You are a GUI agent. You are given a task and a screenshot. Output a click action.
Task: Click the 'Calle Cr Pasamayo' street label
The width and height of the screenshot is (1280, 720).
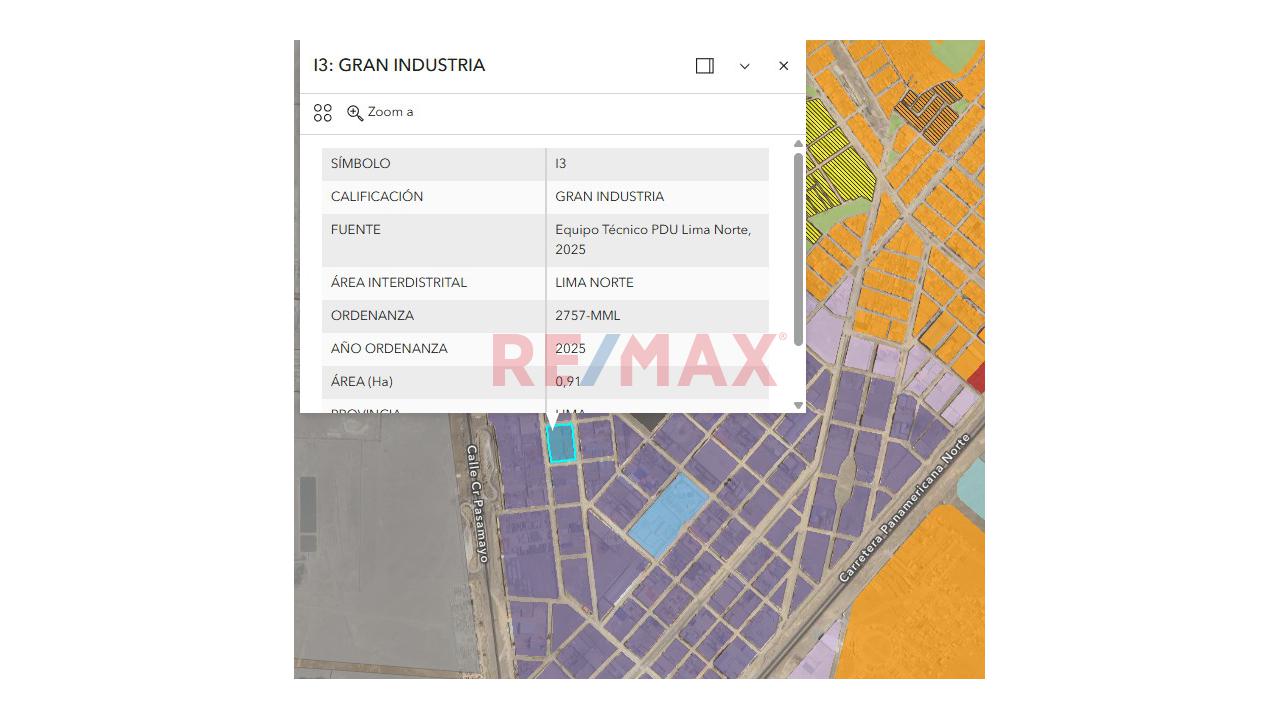pos(478,504)
